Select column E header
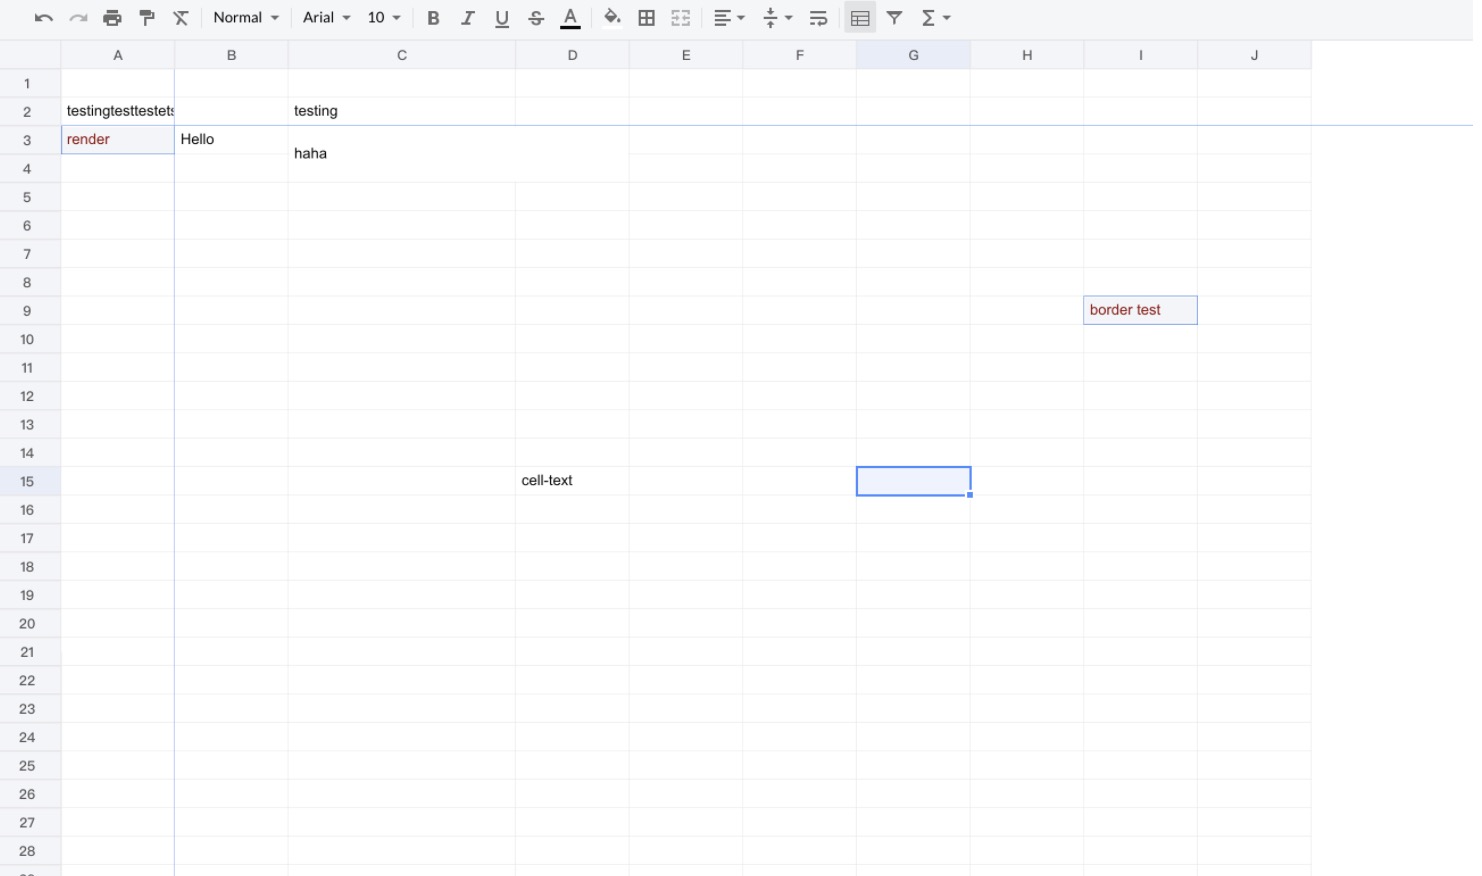The height and width of the screenshot is (876, 1482). click(x=686, y=55)
